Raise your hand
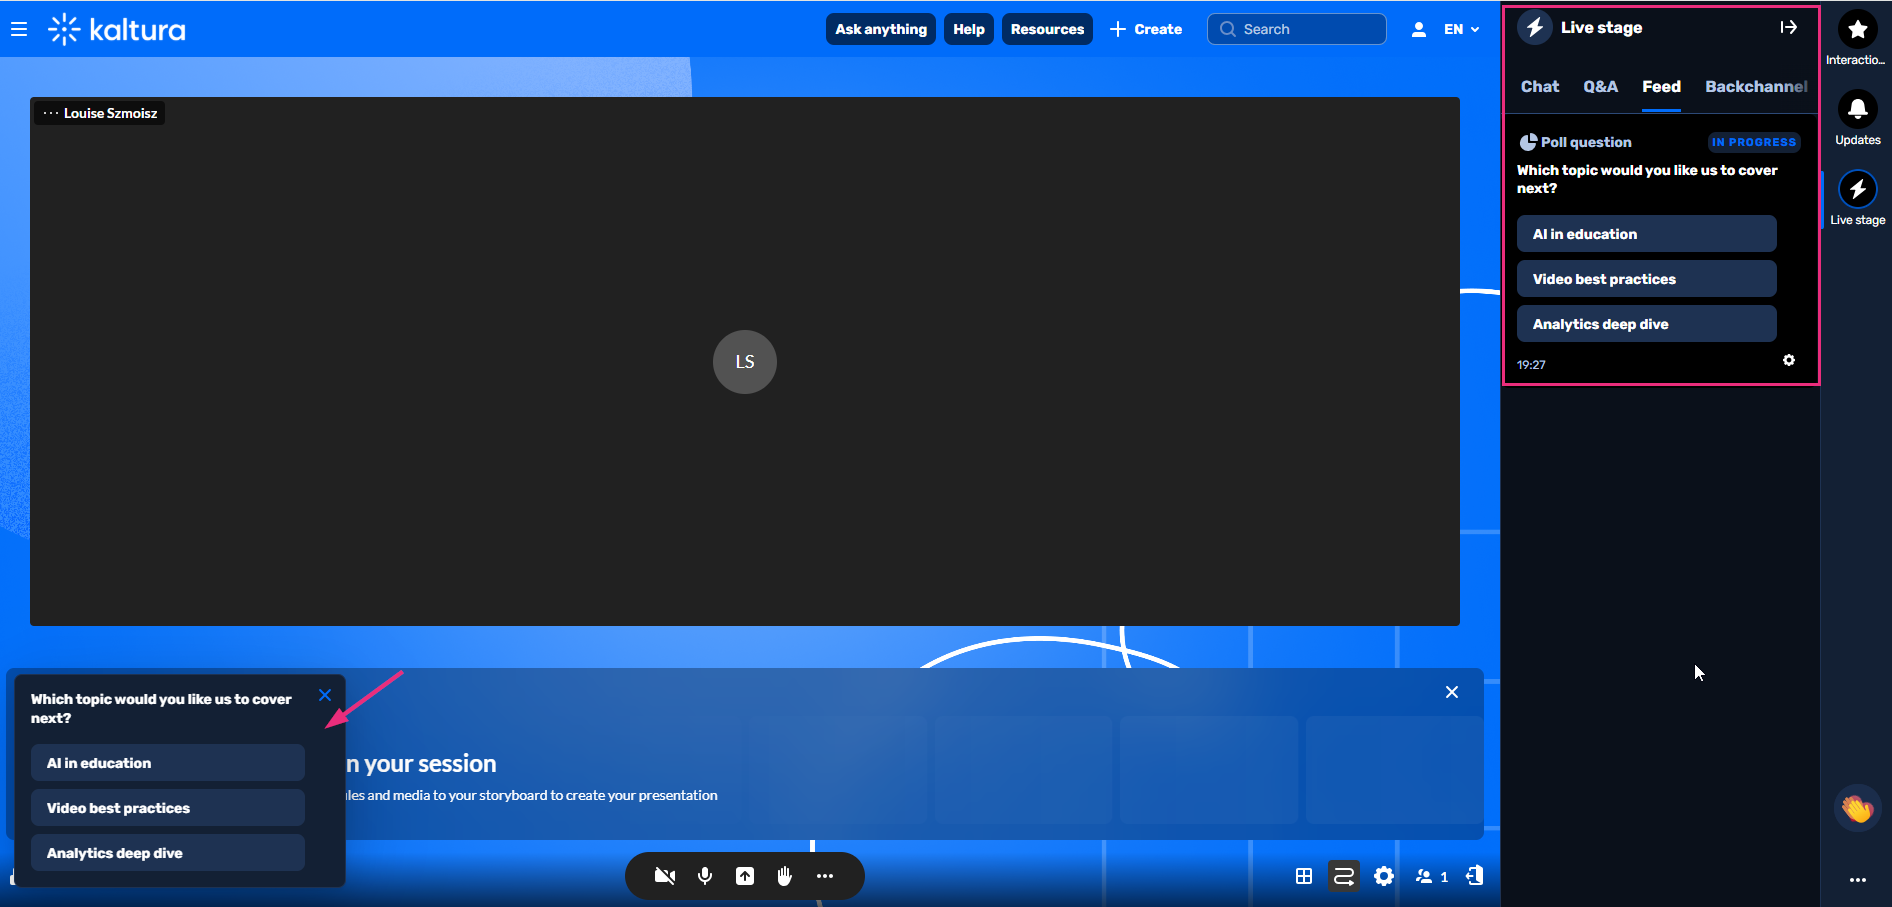This screenshot has width=1892, height=907. [785, 876]
